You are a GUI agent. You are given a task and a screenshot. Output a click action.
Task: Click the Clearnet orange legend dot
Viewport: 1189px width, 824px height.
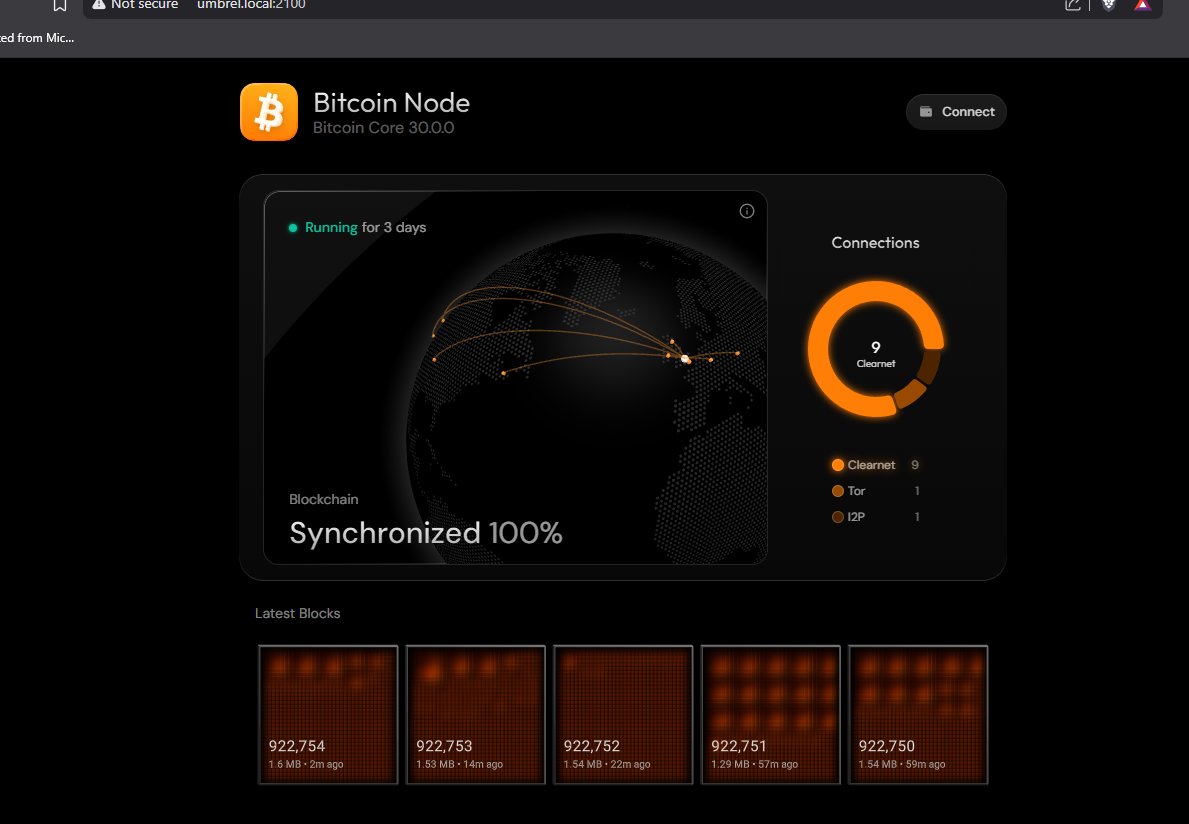838,465
